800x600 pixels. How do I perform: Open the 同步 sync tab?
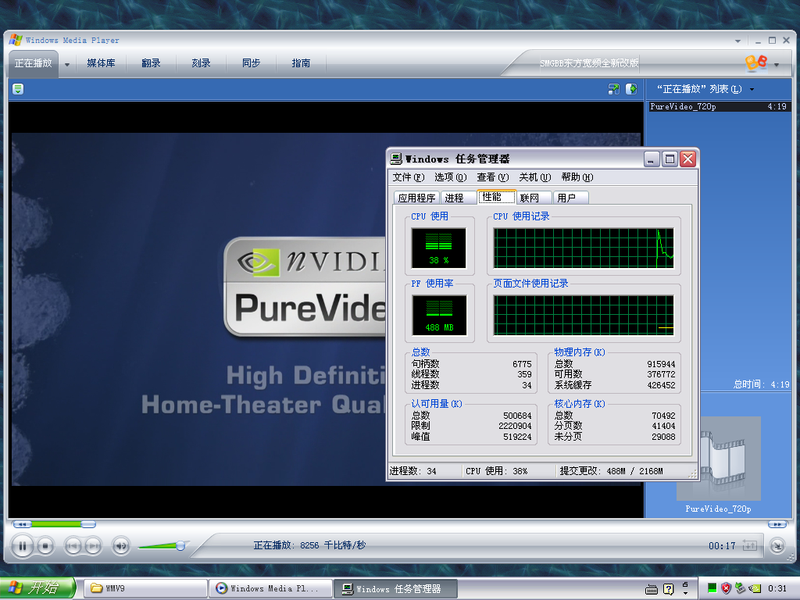pos(251,63)
